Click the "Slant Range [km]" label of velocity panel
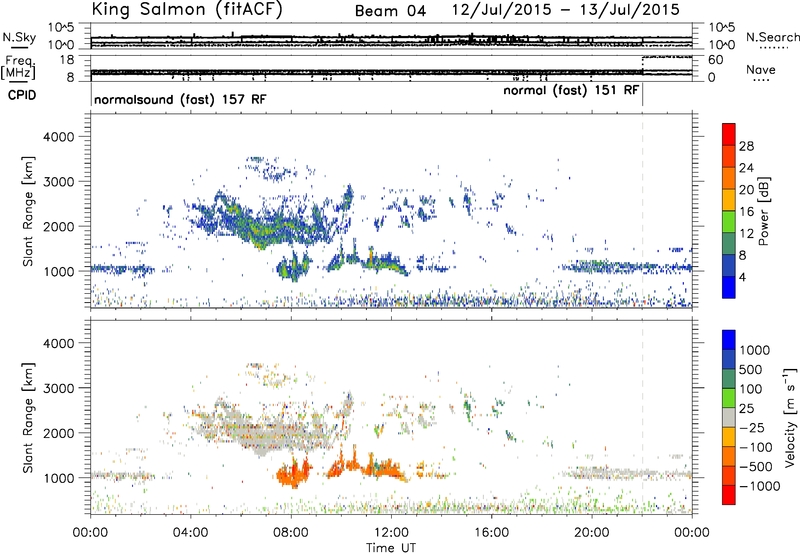 point(28,417)
